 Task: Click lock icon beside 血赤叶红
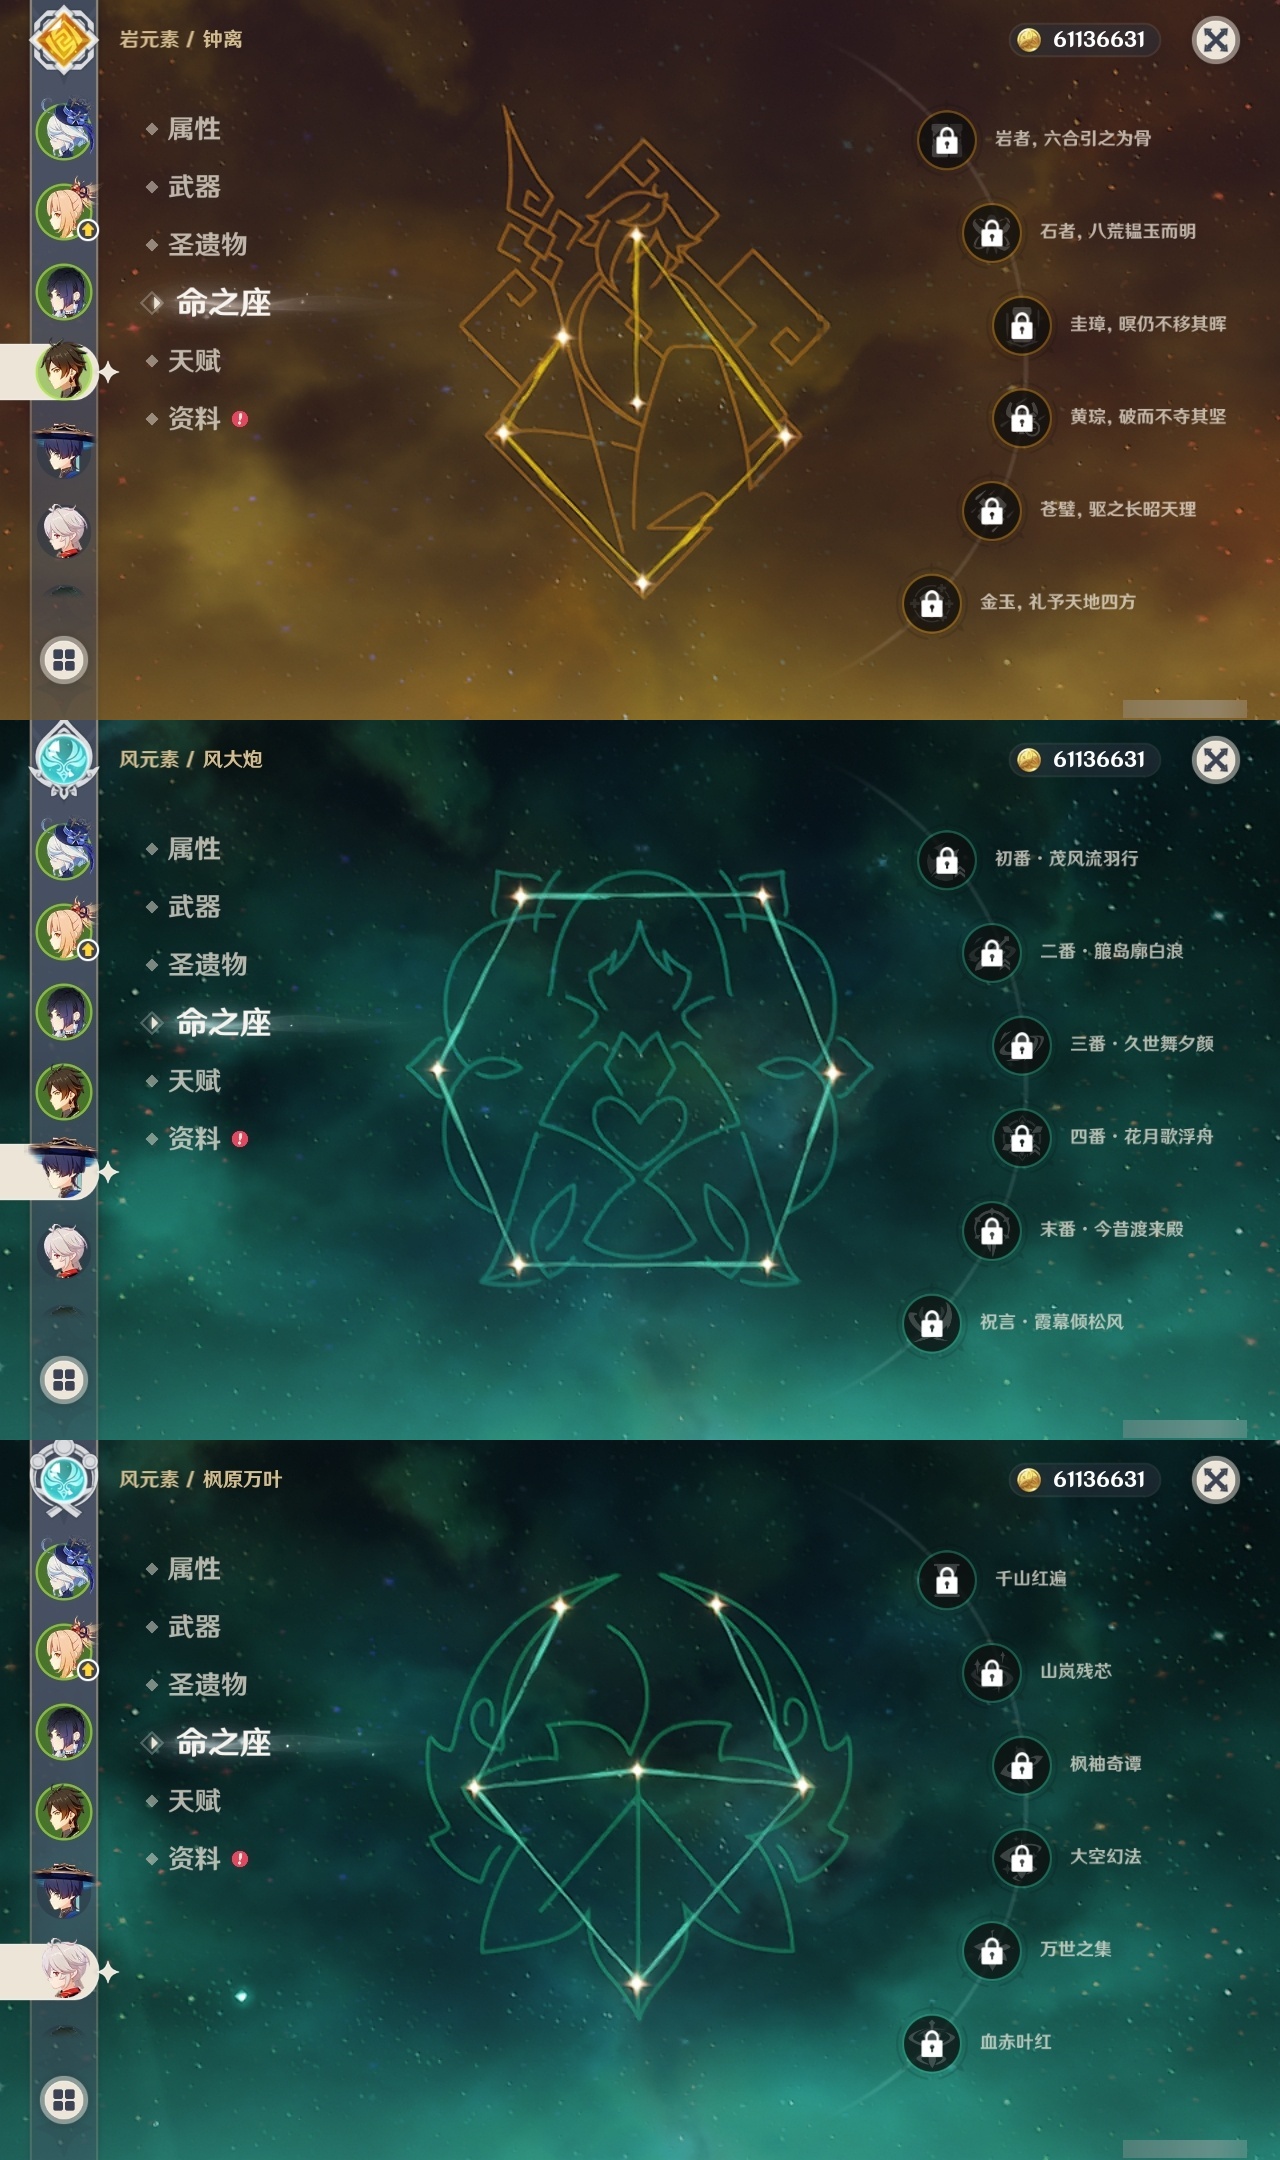tap(931, 2044)
